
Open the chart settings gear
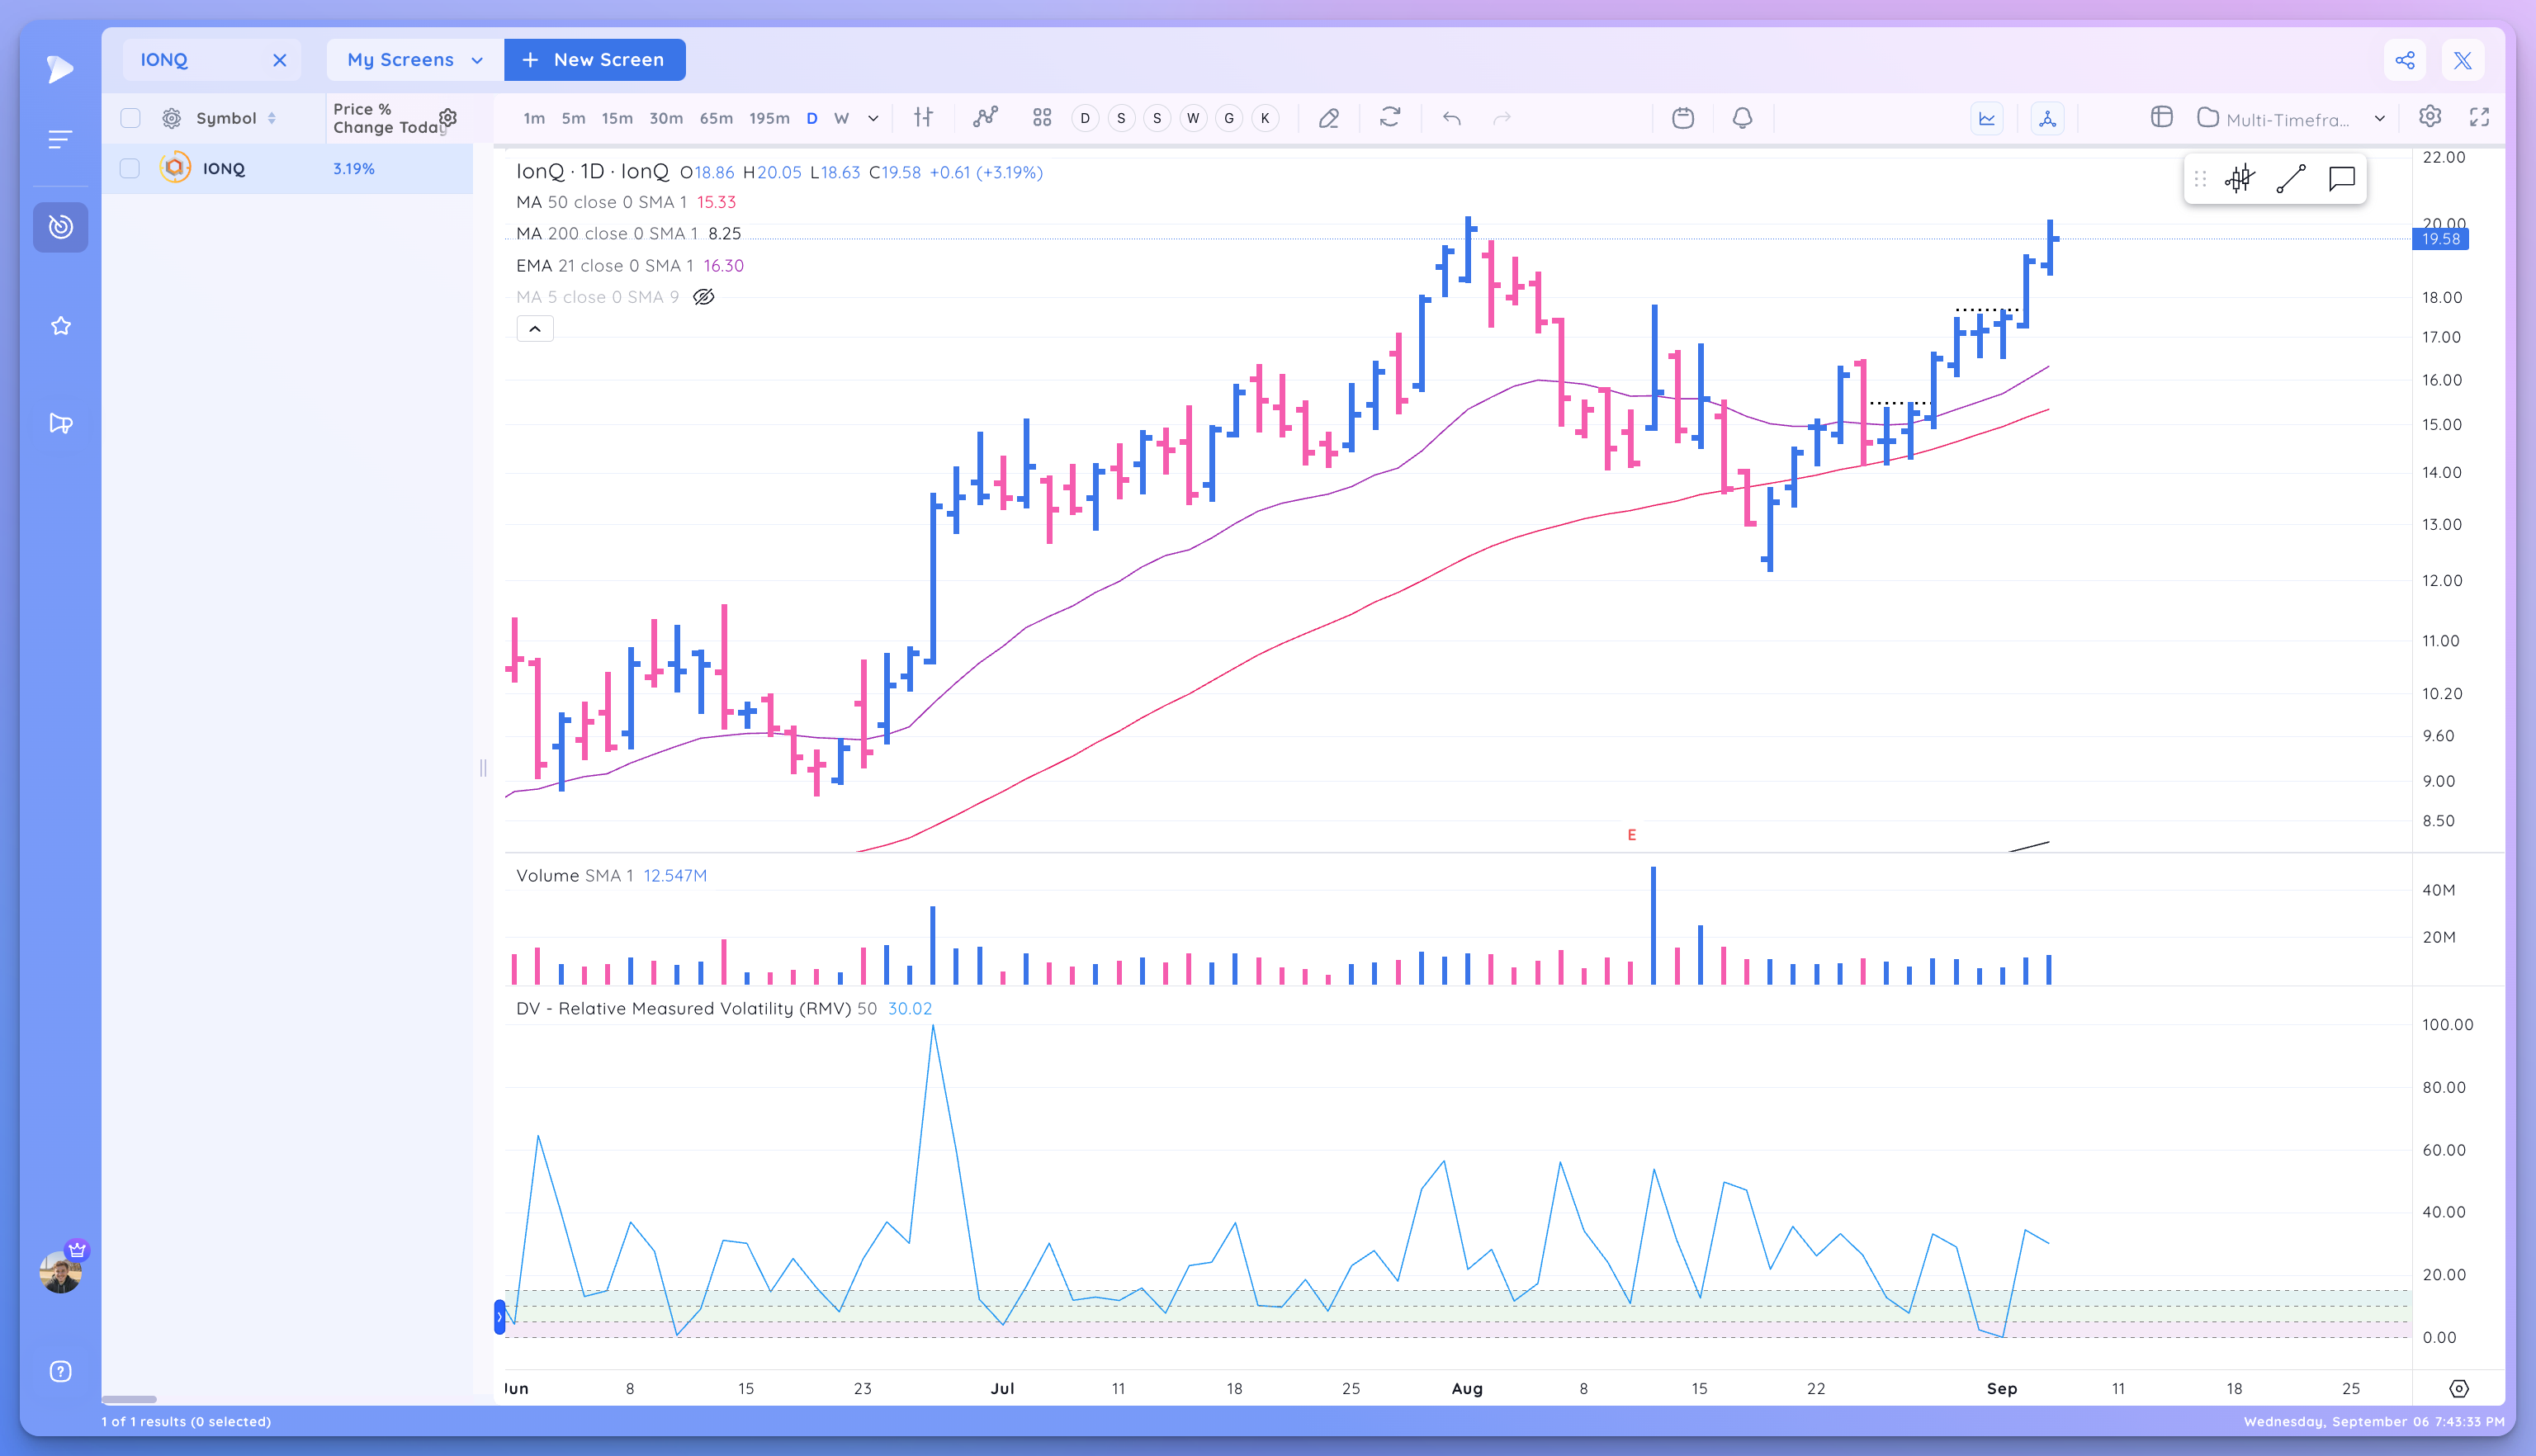click(x=2430, y=117)
